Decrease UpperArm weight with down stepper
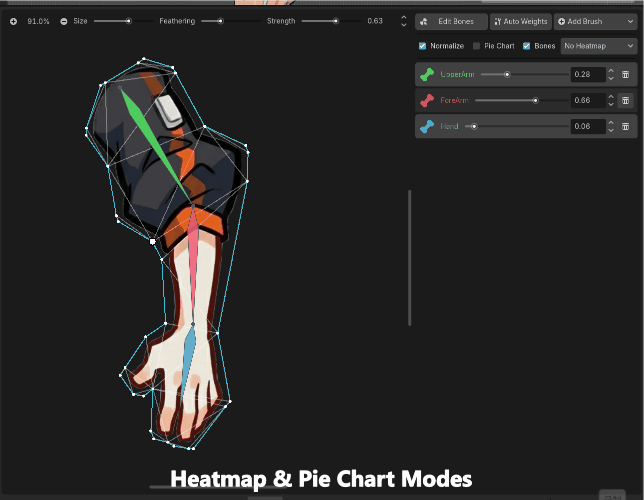Image resolution: width=644 pixels, height=500 pixels. (611, 78)
